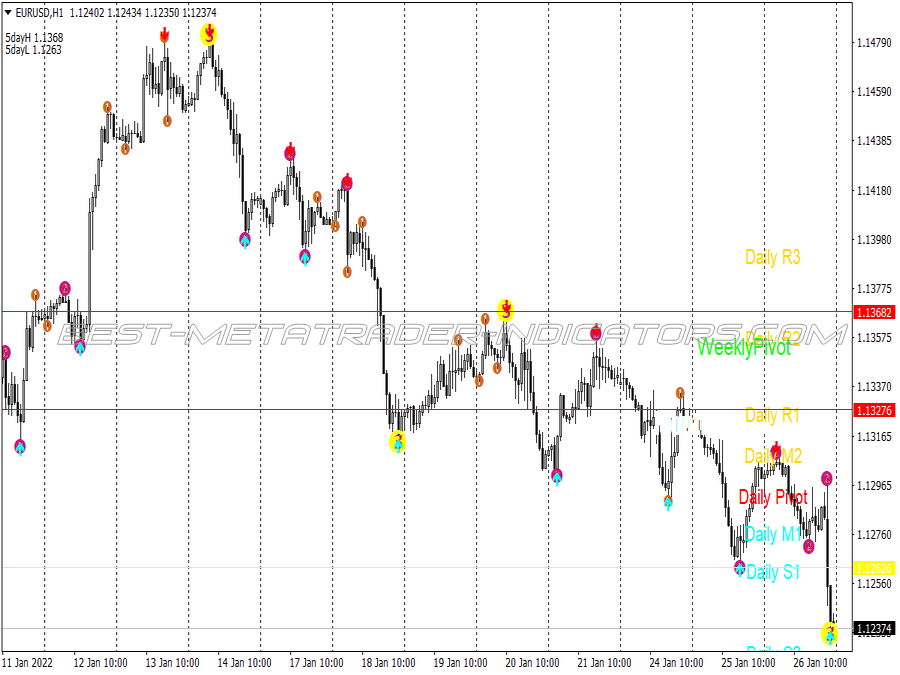Click the yellow-circled buy signal at the 18 Jan low

coord(398,443)
